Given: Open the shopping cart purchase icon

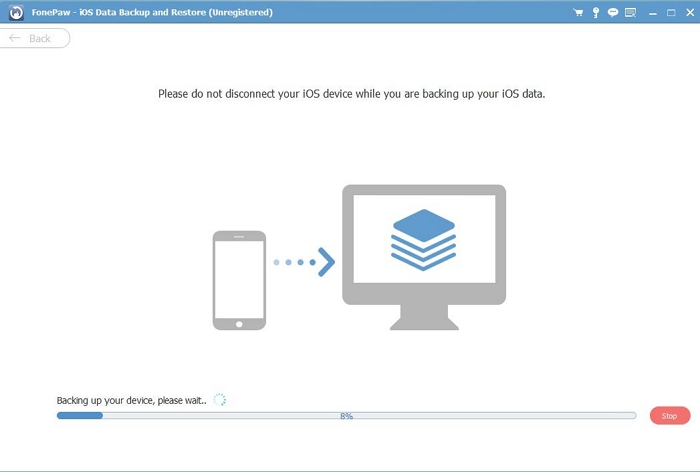Looking at the screenshot, I should tap(578, 13).
